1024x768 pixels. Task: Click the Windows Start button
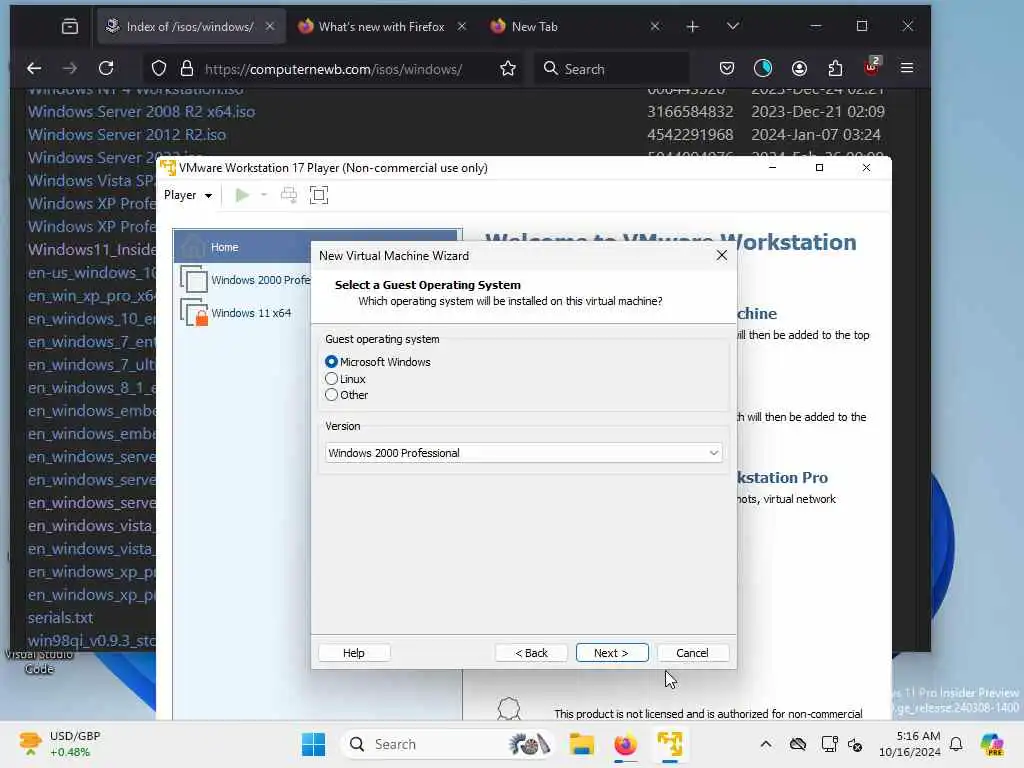point(313,744)
